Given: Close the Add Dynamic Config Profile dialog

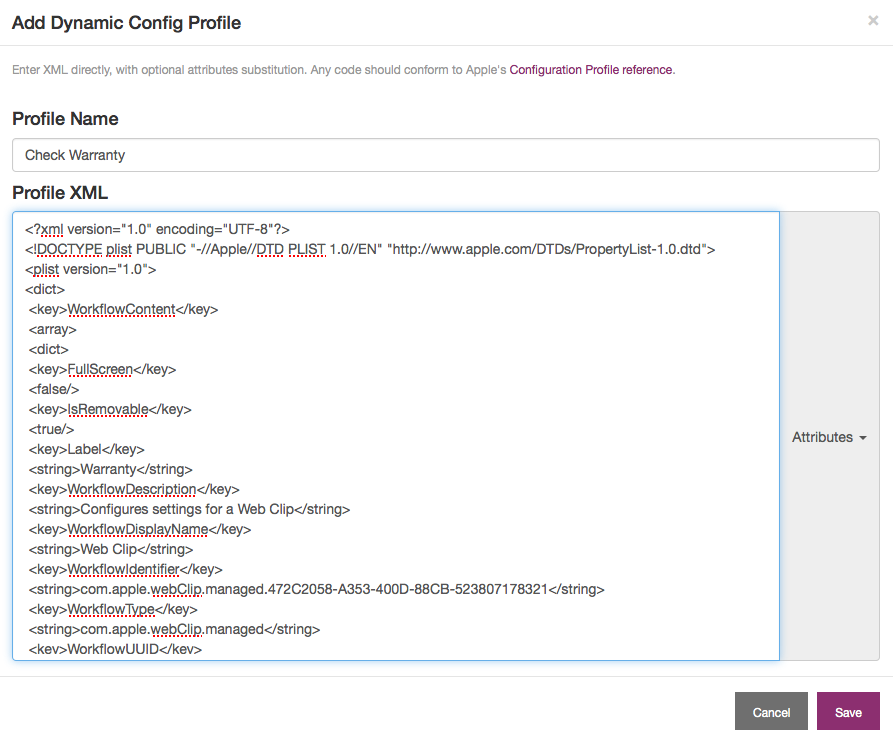Looking at the screenshot, I should (873, 22).
